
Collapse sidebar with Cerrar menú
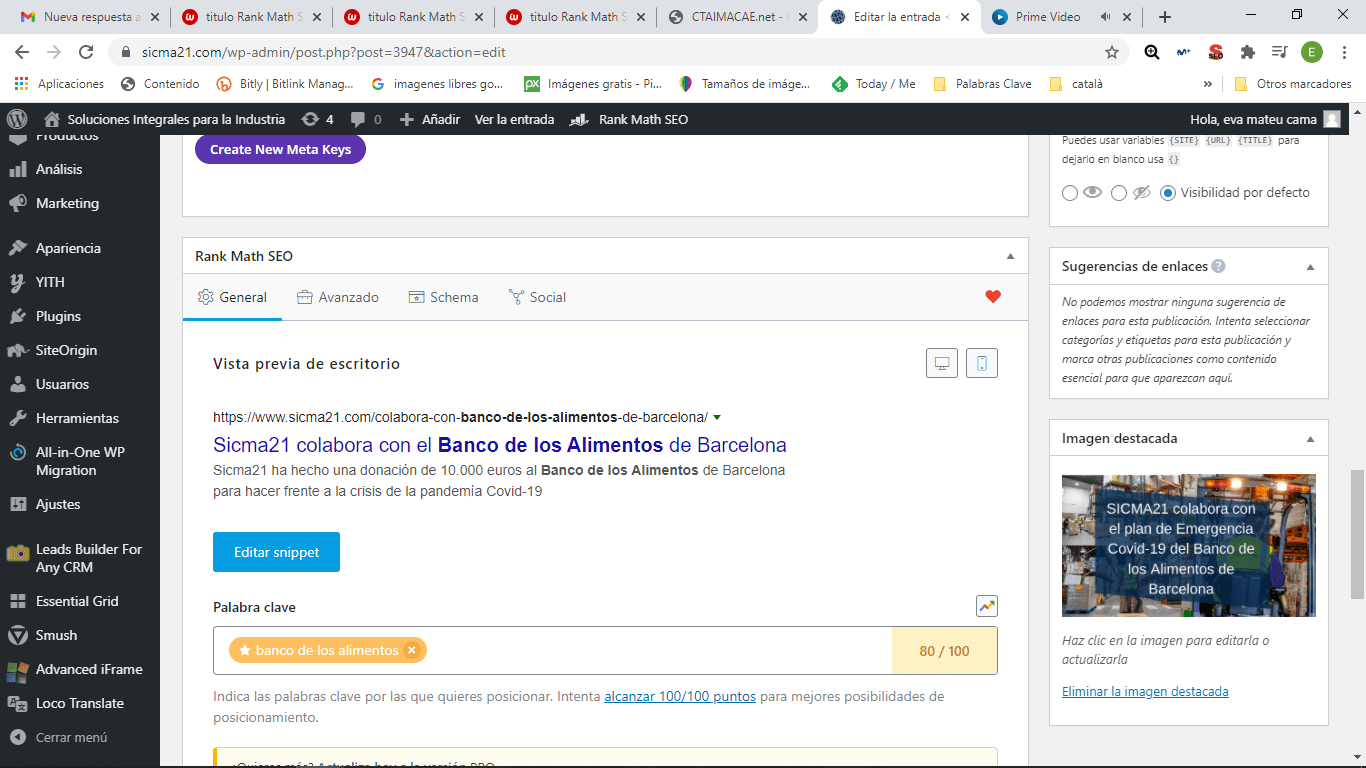71,737
